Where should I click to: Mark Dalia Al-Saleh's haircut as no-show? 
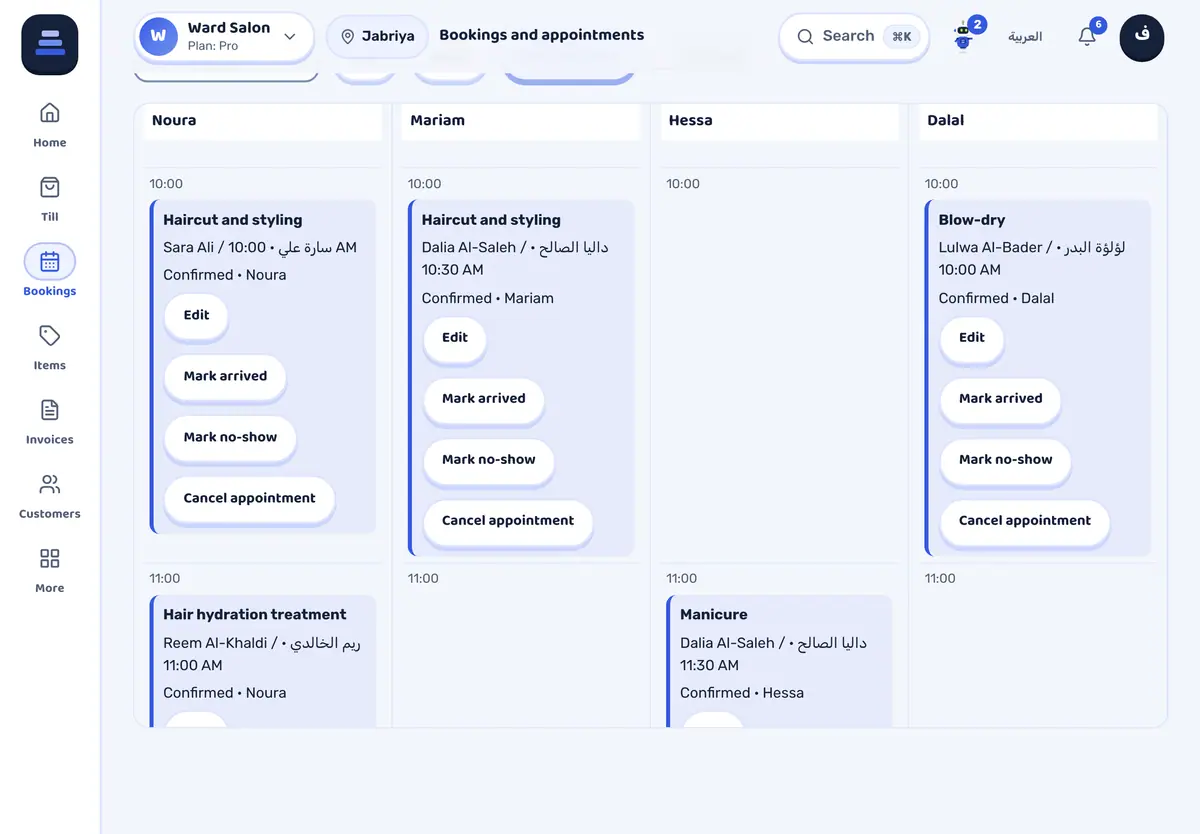tap(489, 461)
